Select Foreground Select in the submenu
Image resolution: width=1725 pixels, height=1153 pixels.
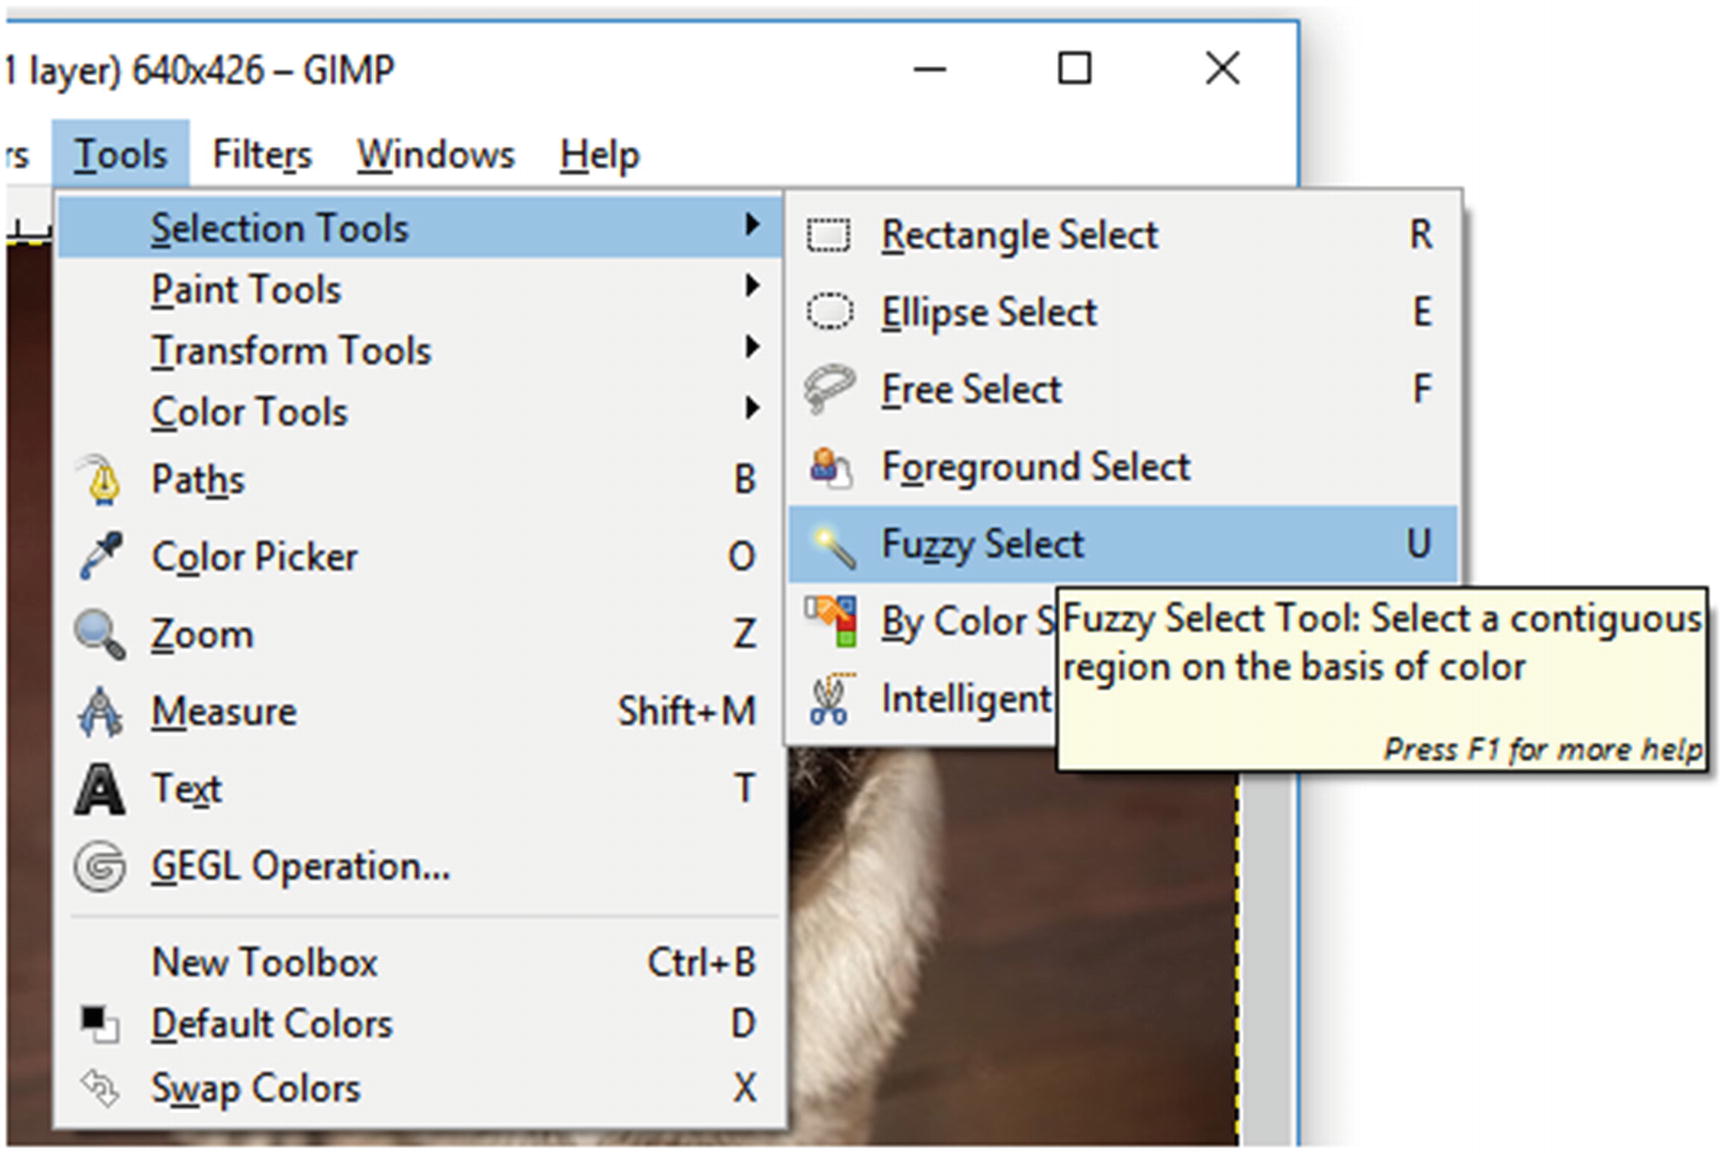(1123, 467)
